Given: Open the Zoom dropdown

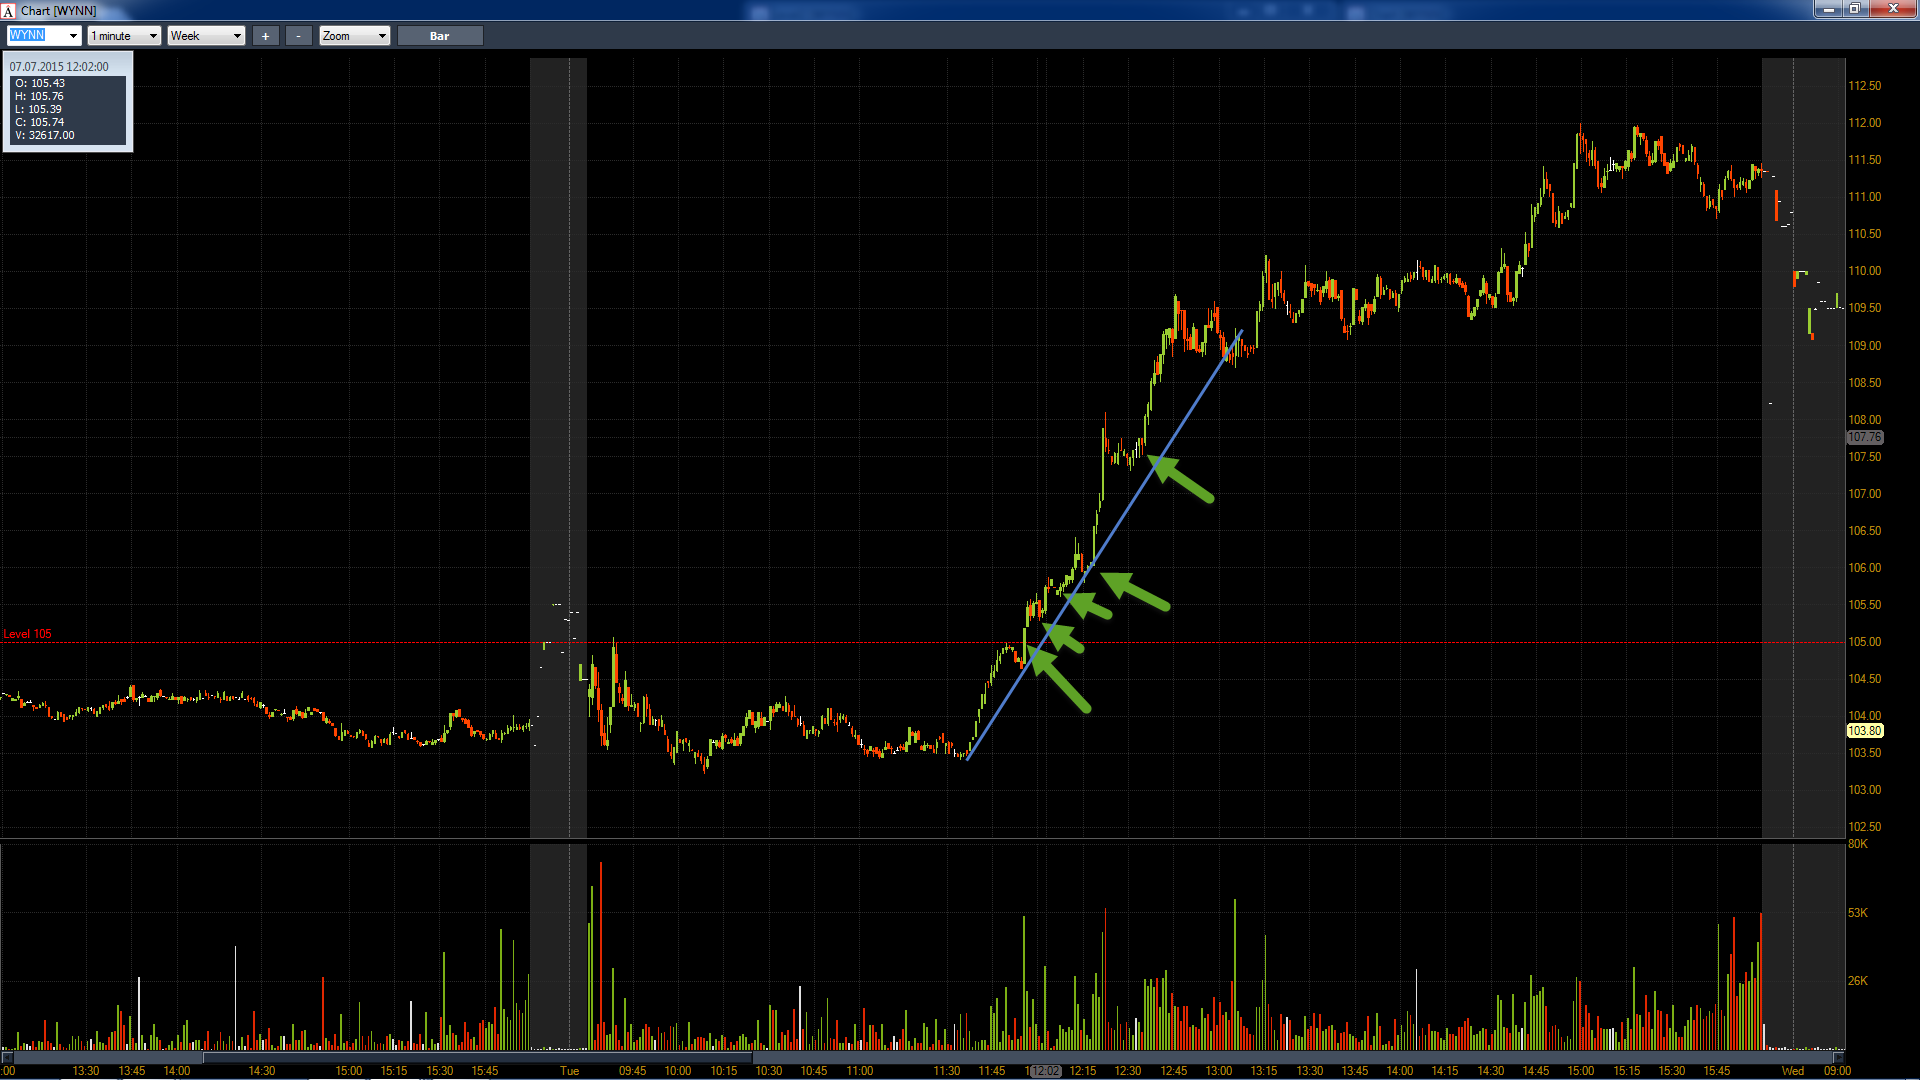Looking at the screenshot, I should (354, 35).
